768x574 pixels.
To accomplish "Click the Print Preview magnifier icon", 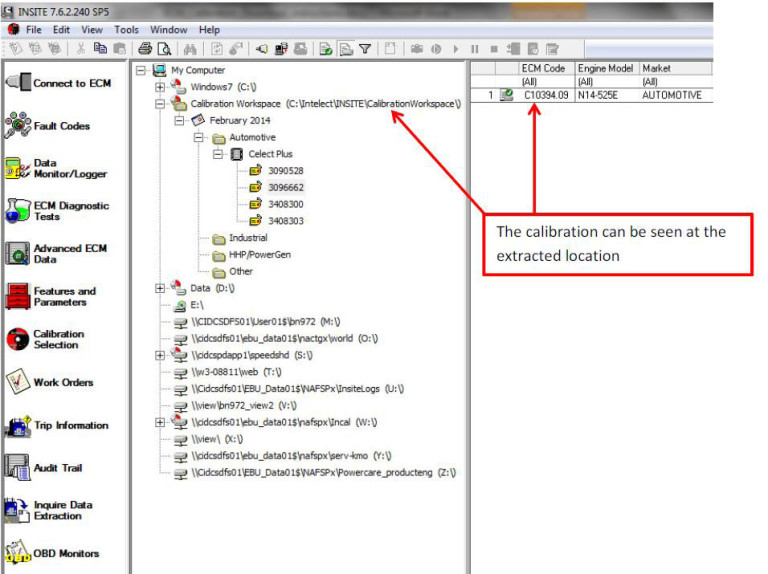I will pos(164,48).
